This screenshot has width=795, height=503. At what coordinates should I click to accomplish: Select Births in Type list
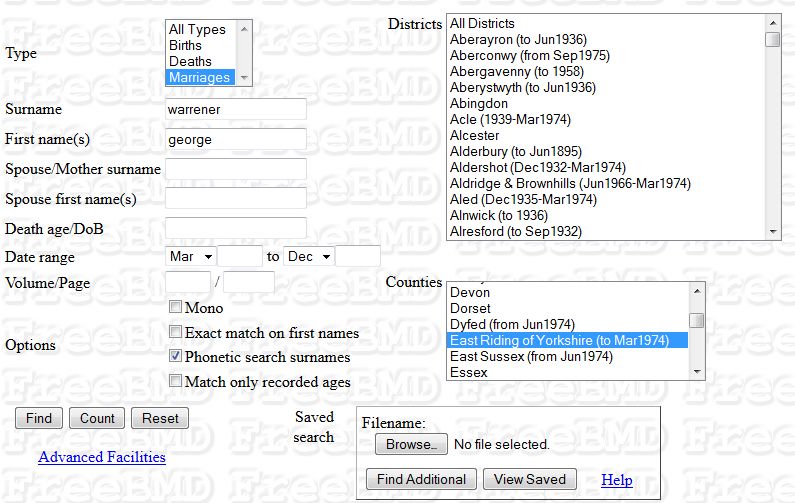201,46
